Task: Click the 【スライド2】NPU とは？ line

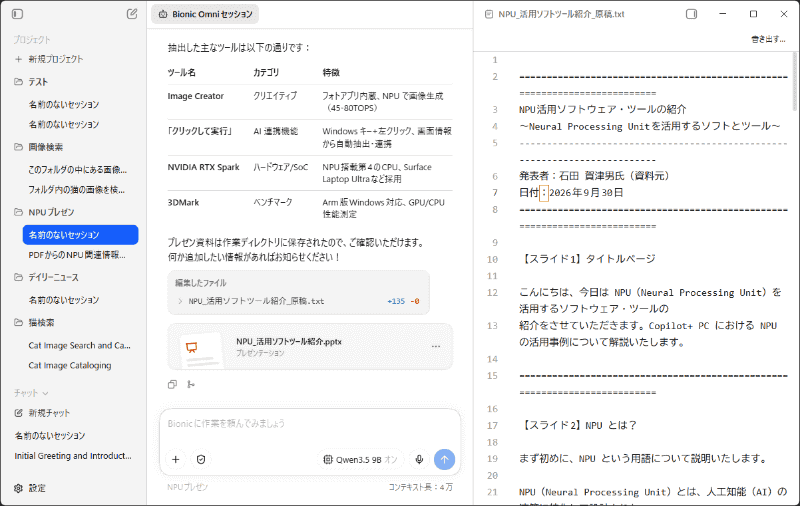Action: click(578, 425)
